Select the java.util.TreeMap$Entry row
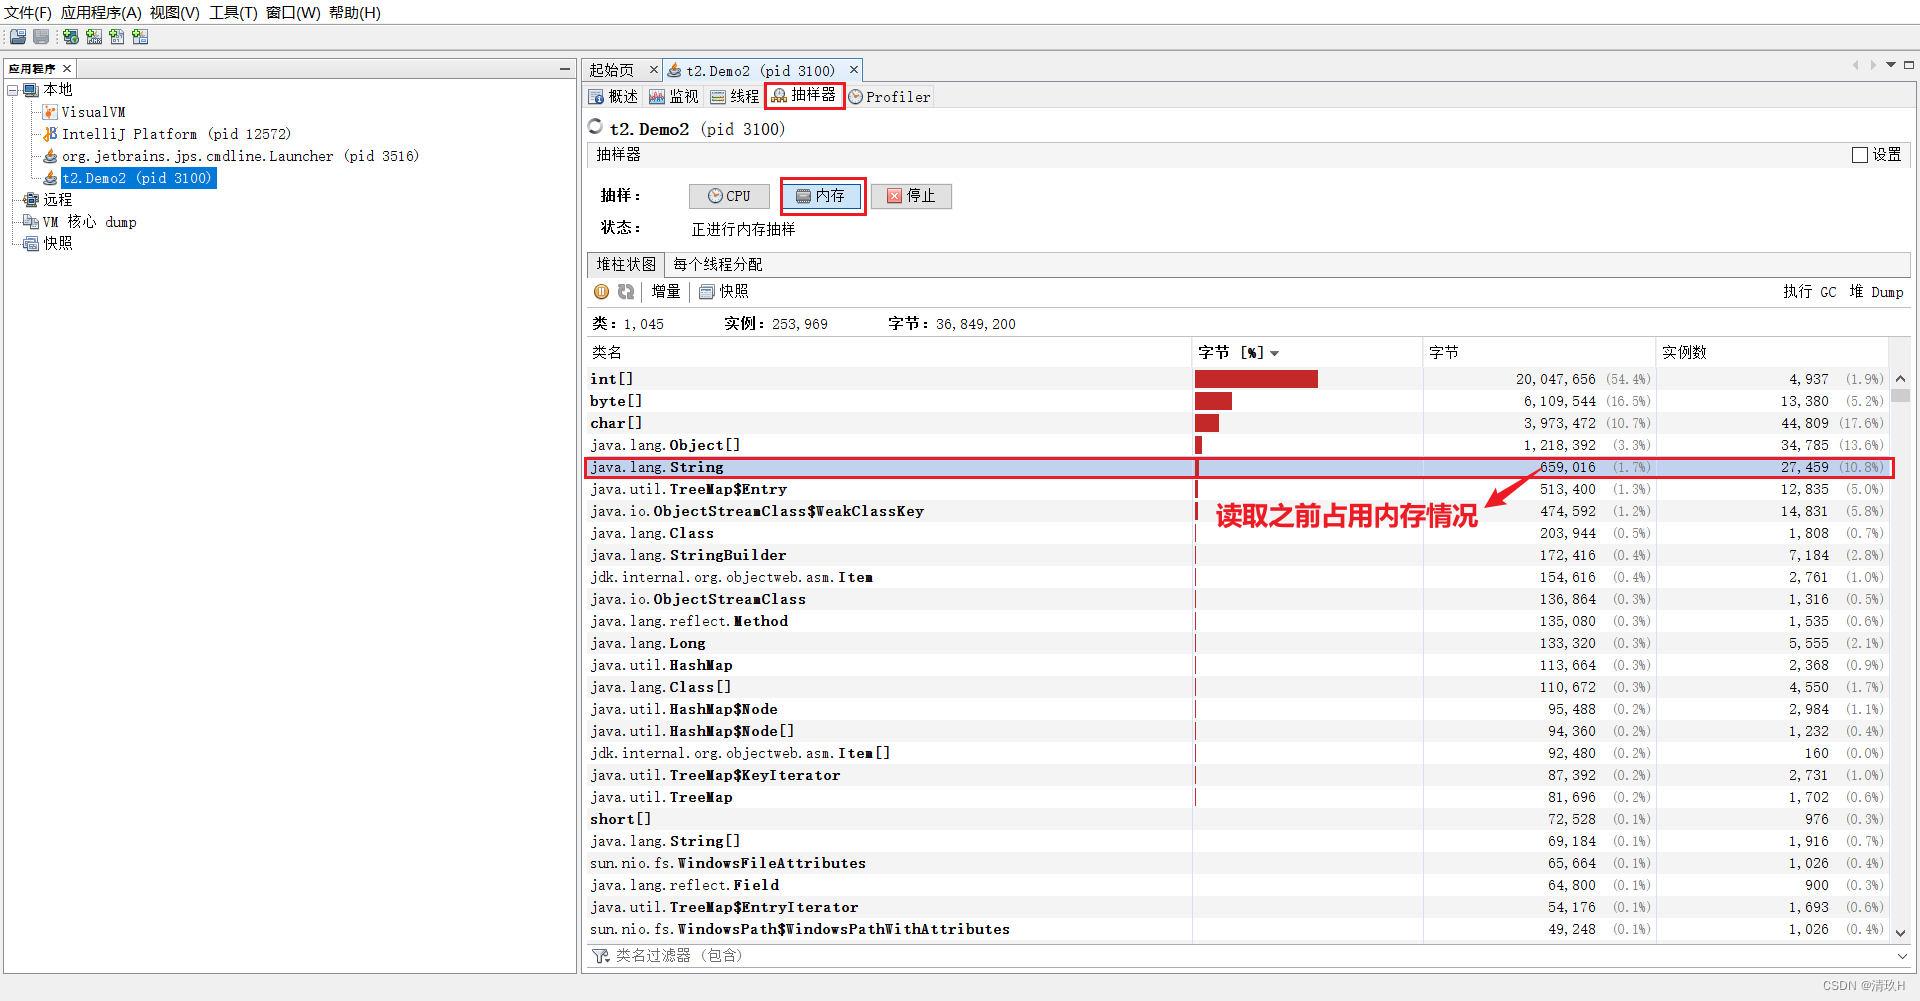This screenshot has height=1001, width=1920. [x=1237, y=489]
